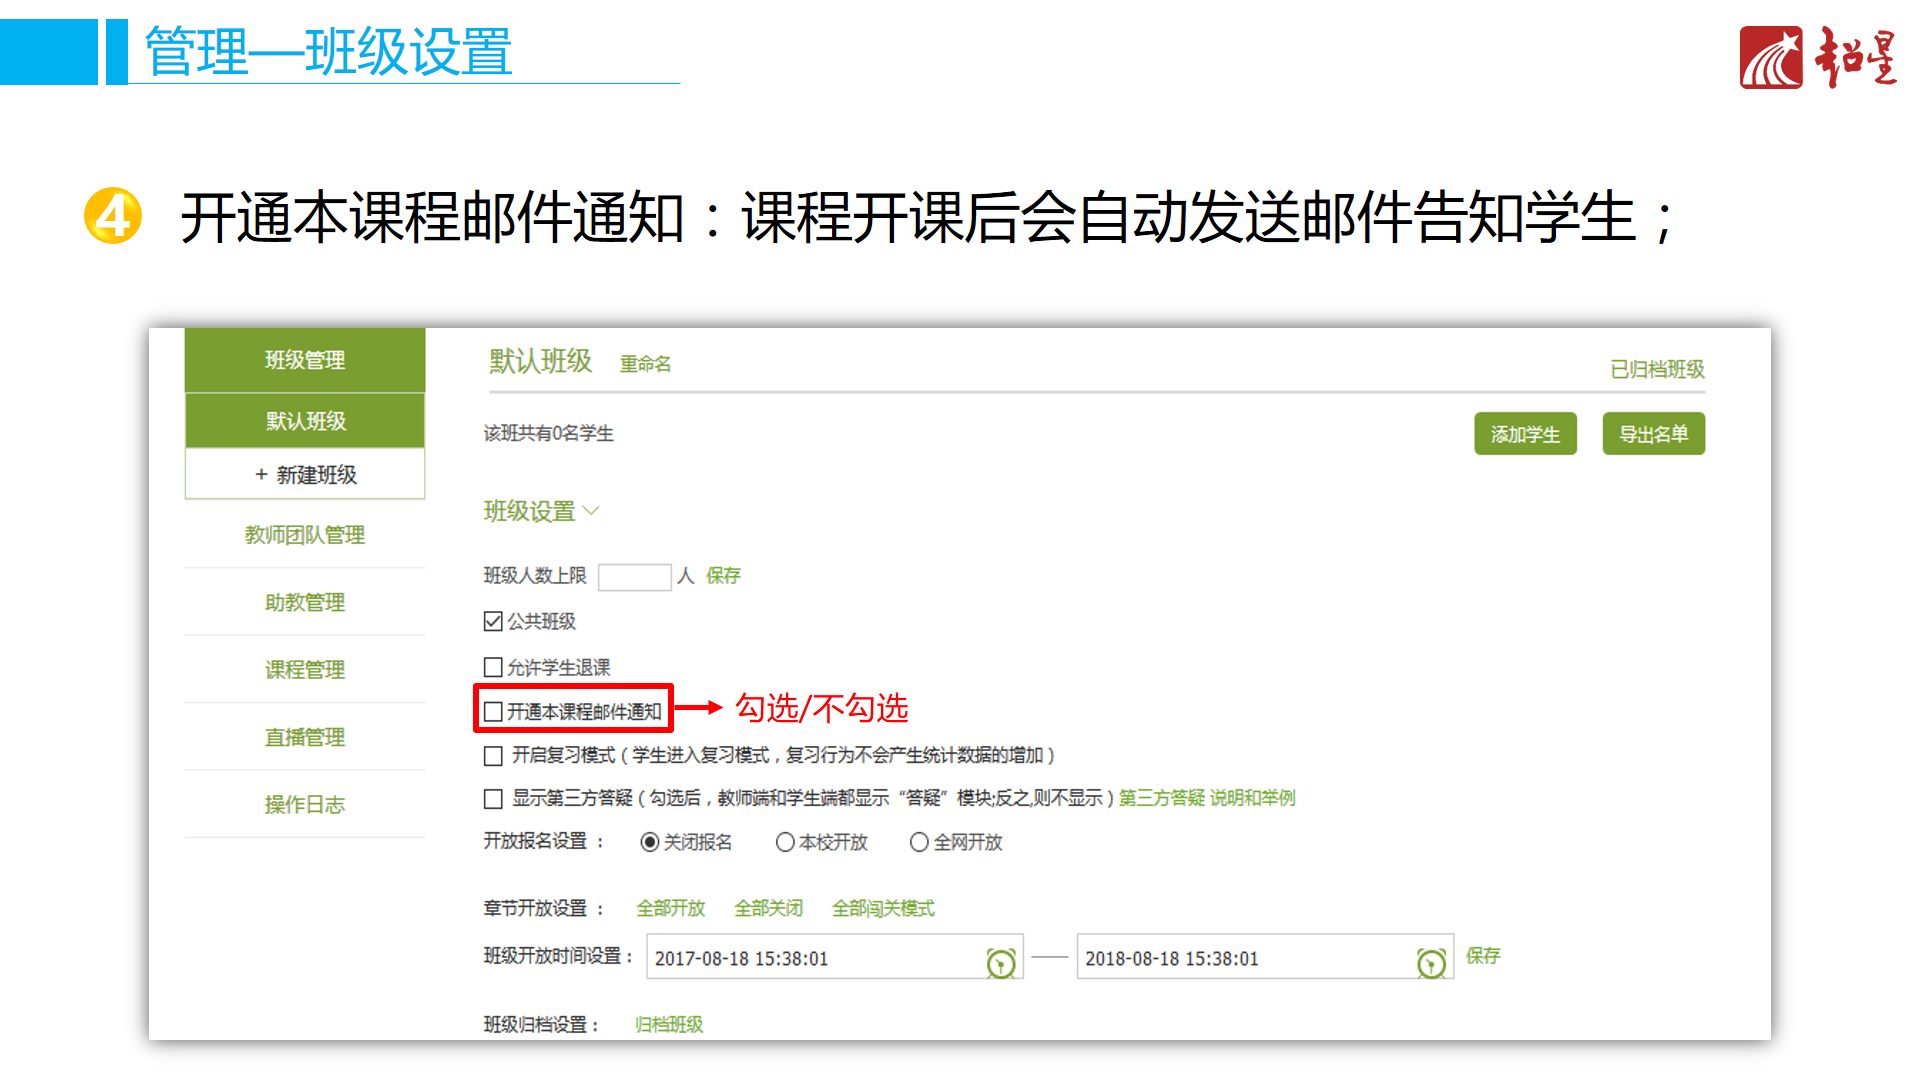Enable 允许学生退课 checkbox
Image resolution: width=1920 pixels, height=1080 pixels.
pos(493,667)
